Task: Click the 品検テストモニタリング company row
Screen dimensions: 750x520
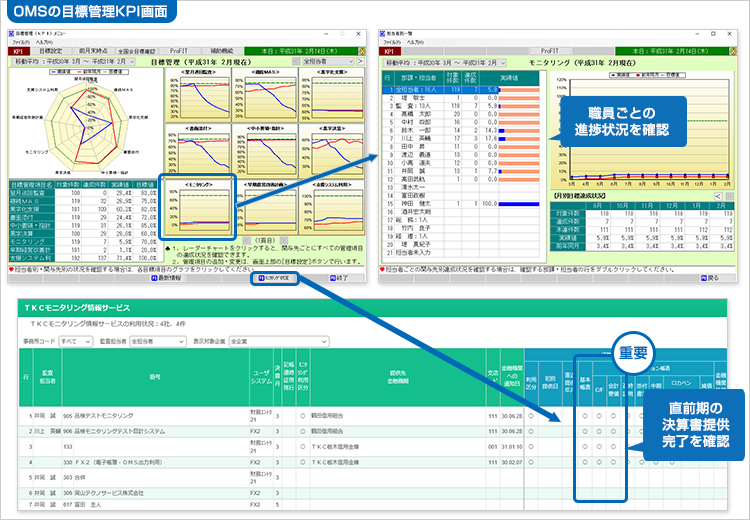Action: point(372,416)
